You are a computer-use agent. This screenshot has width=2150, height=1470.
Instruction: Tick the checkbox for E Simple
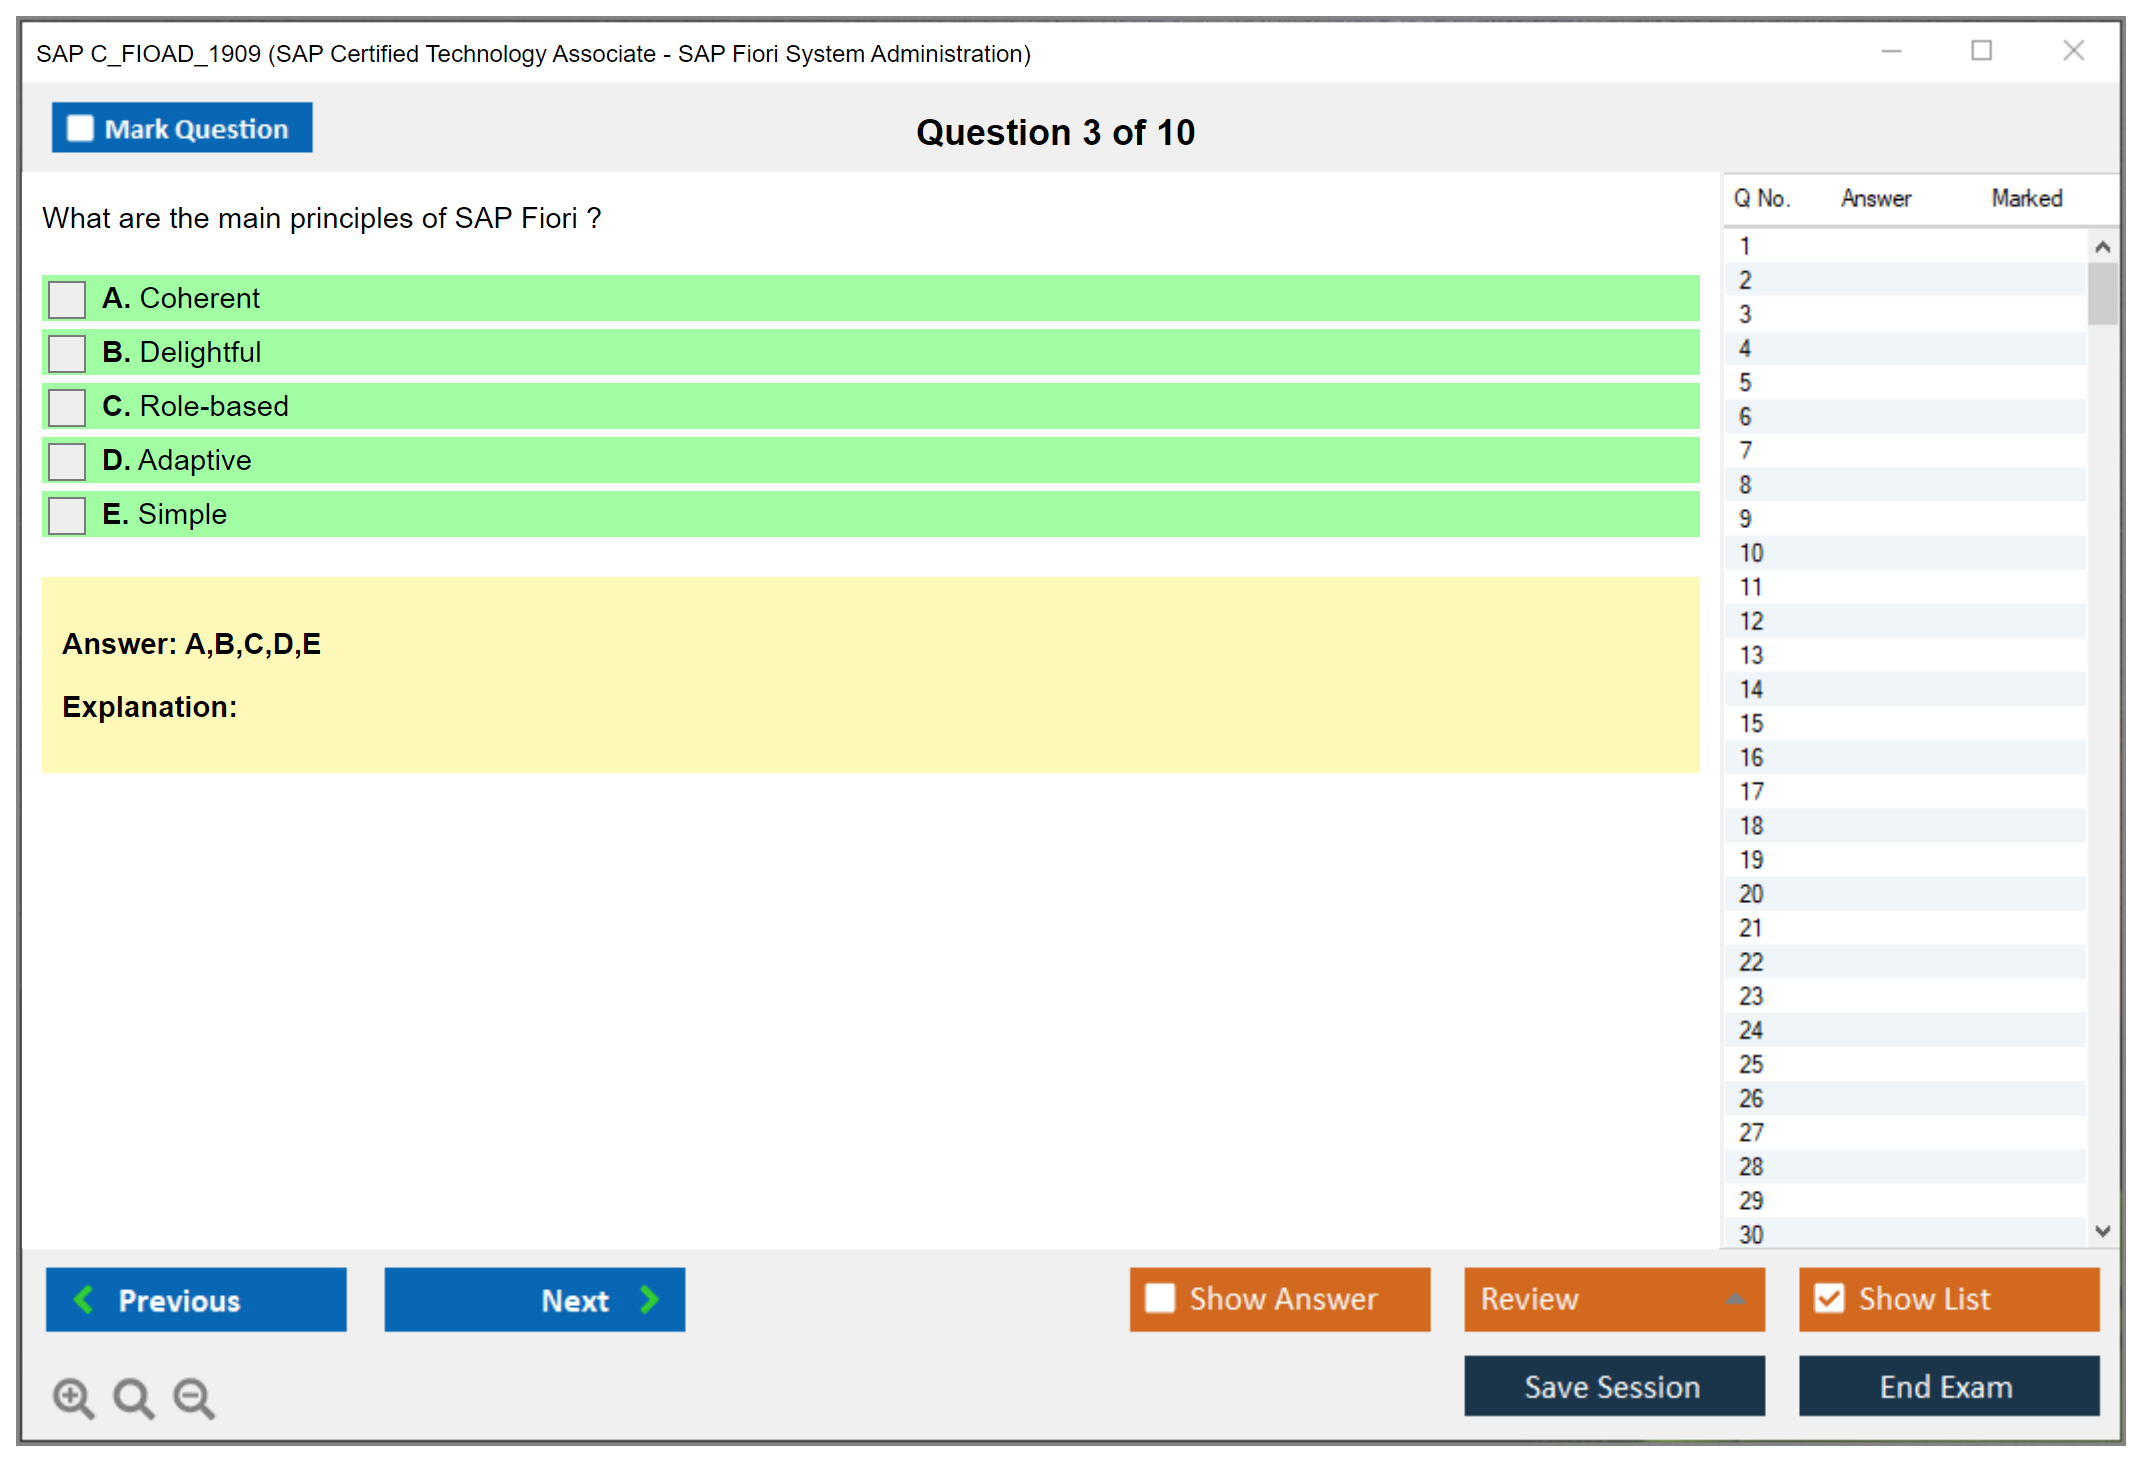coord(67,515)
